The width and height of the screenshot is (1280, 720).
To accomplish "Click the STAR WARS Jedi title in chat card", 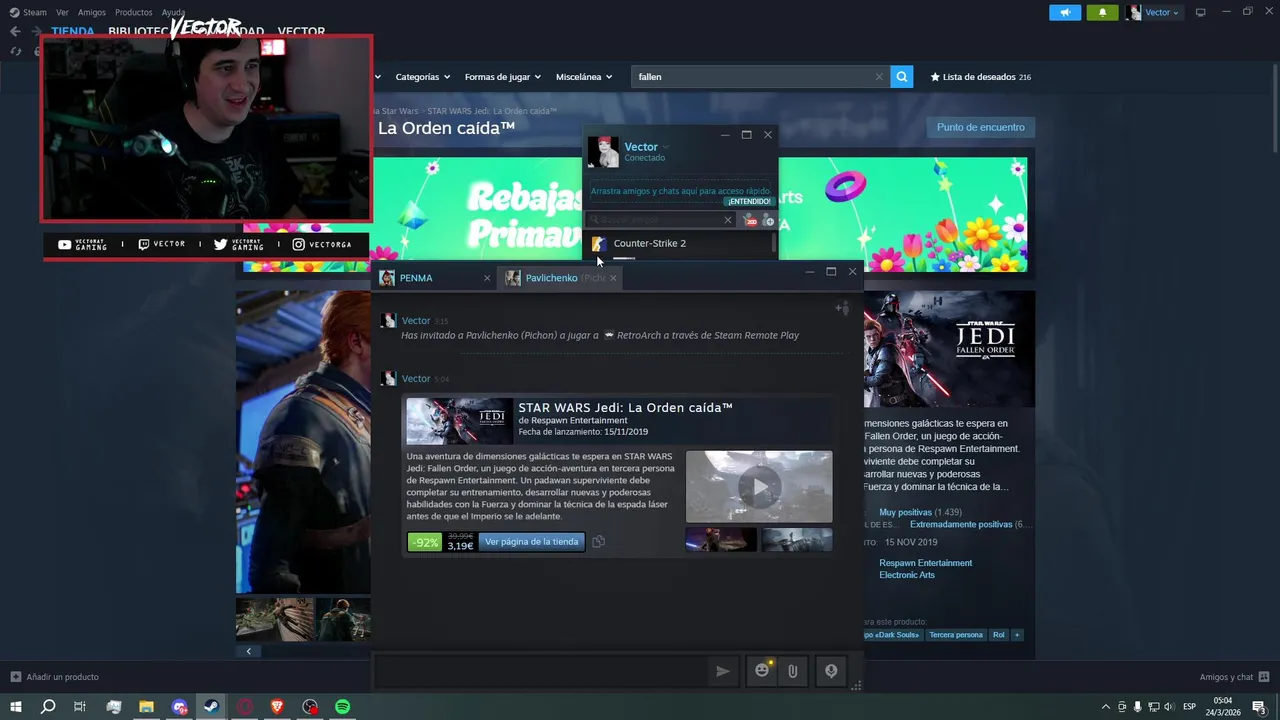I will point(625,408).
